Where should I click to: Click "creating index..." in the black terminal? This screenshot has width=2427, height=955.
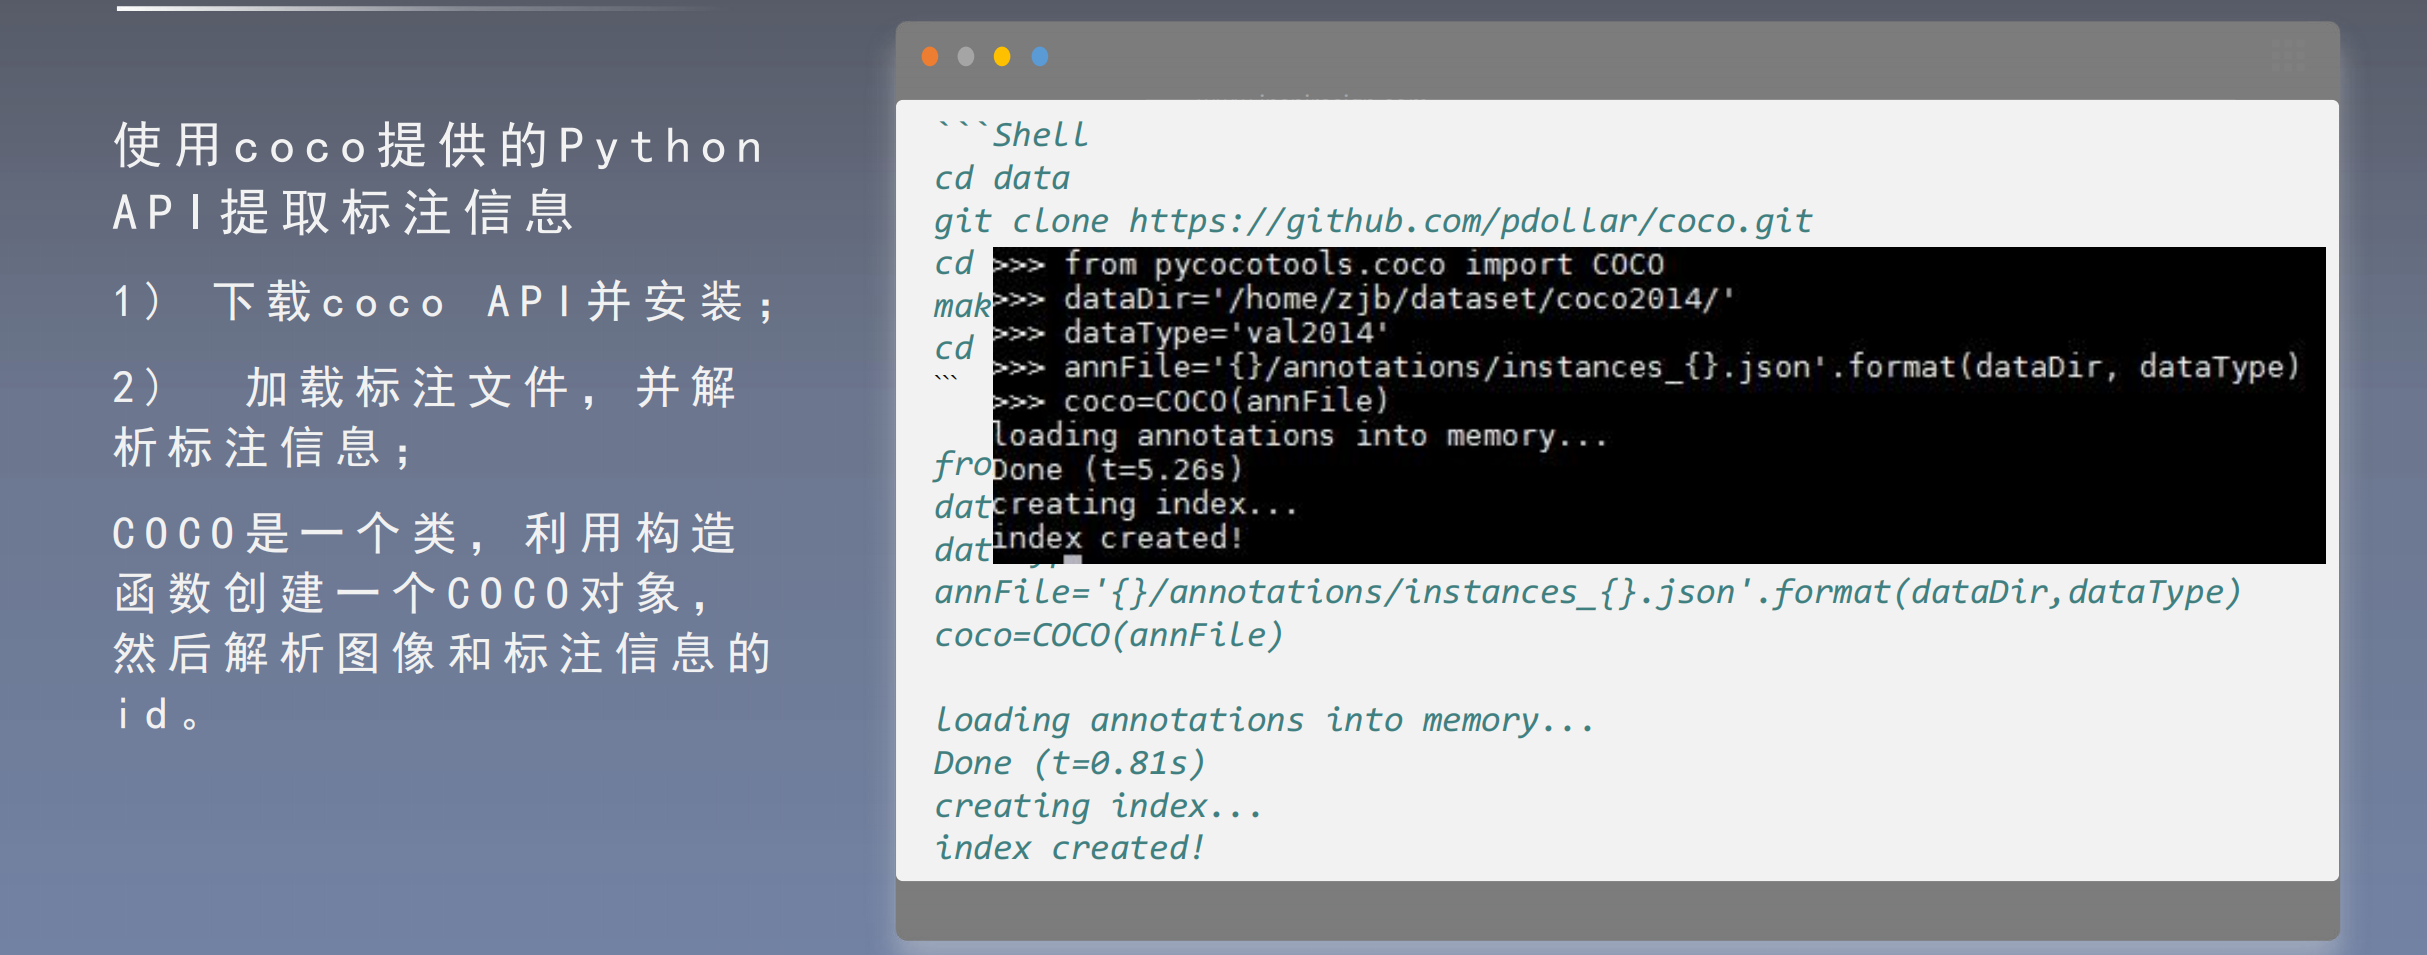[x=1145, y=504]
